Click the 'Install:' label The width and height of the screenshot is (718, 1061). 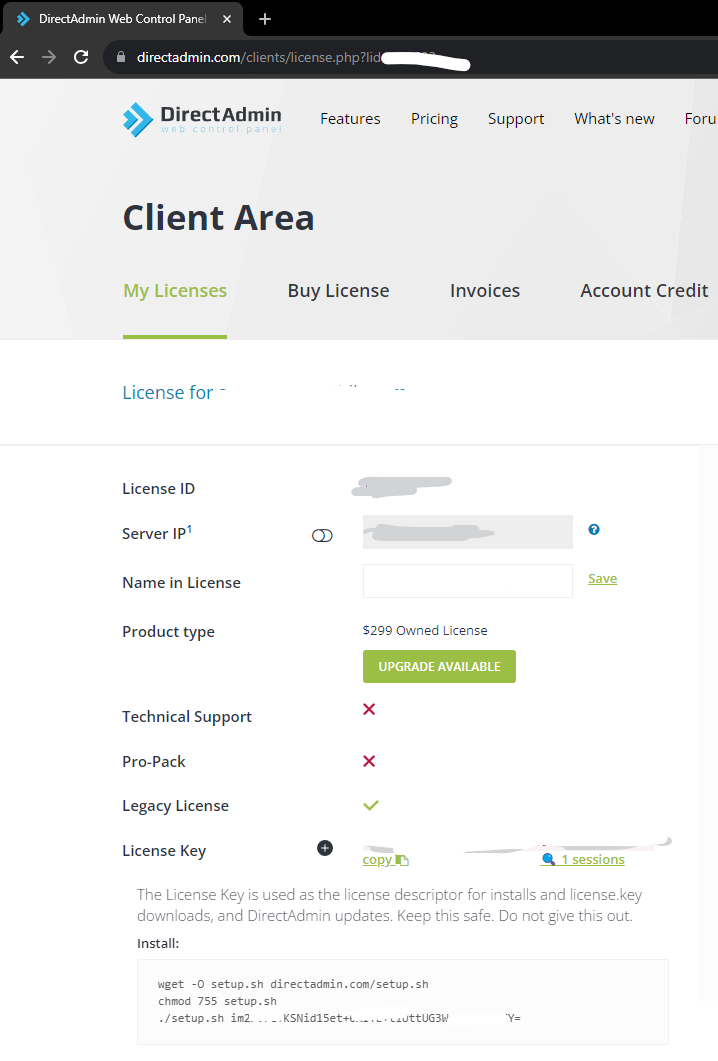[158, 943]
